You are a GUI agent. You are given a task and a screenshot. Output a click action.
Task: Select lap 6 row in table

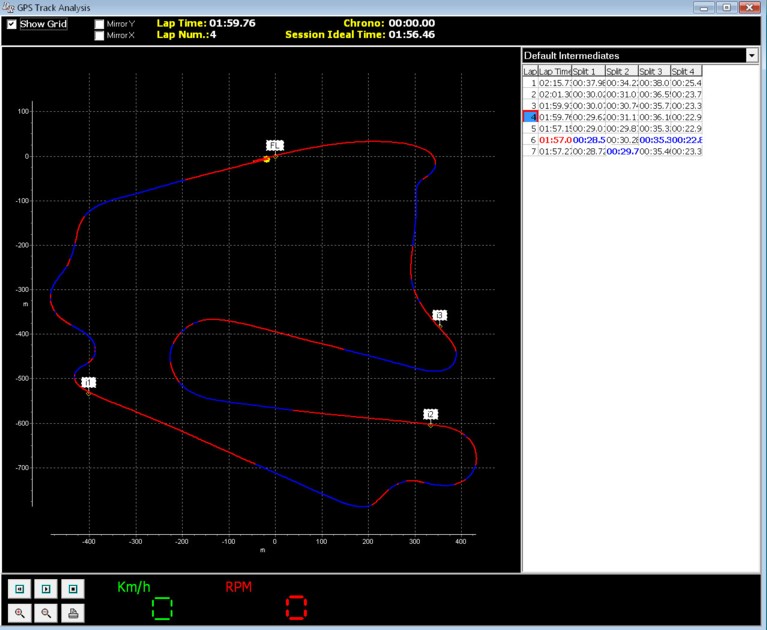(x=554, y=140)
